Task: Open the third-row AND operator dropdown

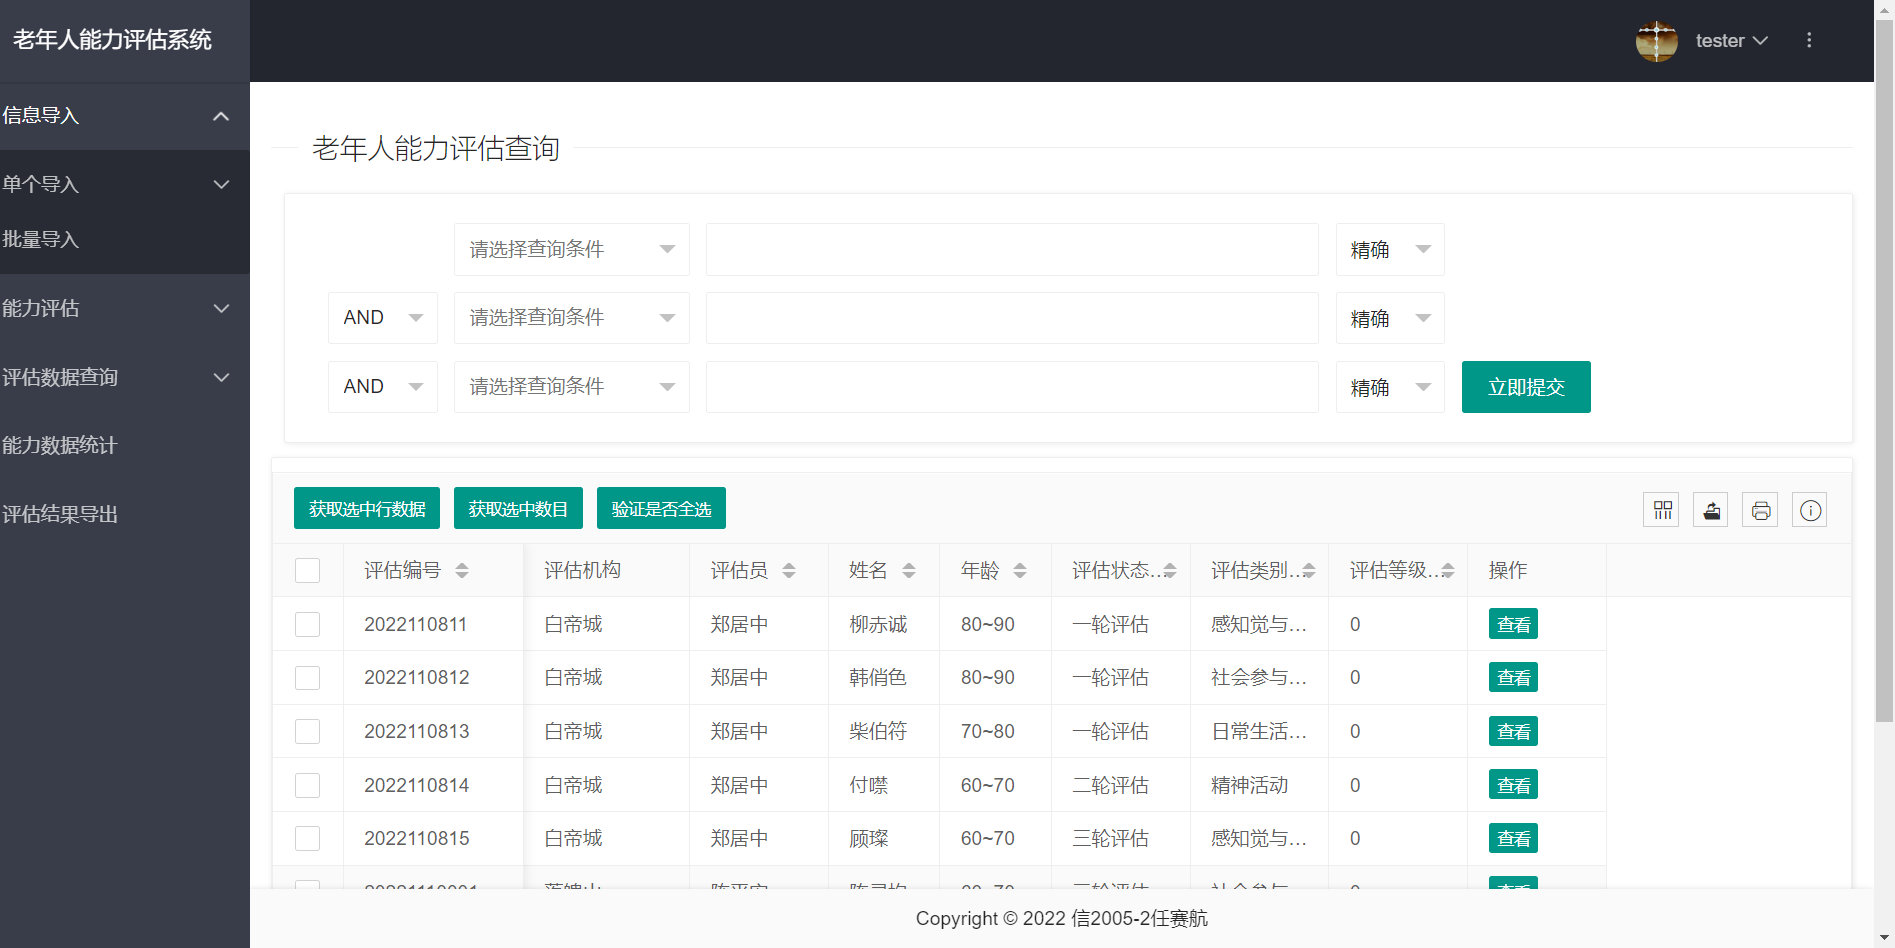Action: (x=383, y=387)
